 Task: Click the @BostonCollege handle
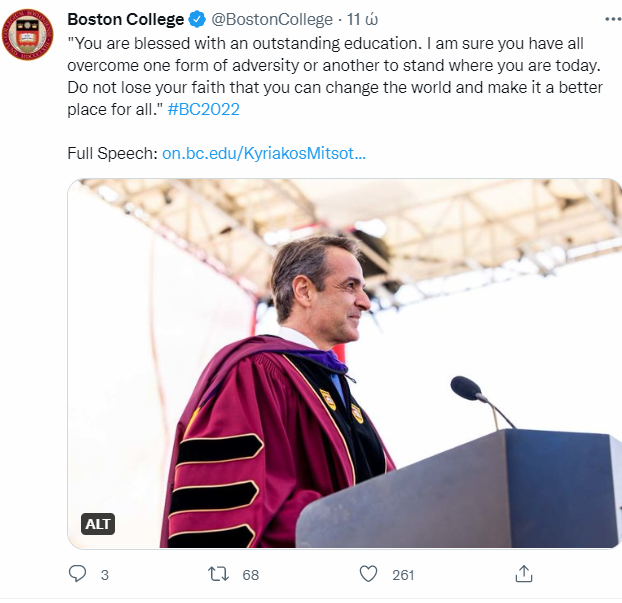(x=272, y=20)
